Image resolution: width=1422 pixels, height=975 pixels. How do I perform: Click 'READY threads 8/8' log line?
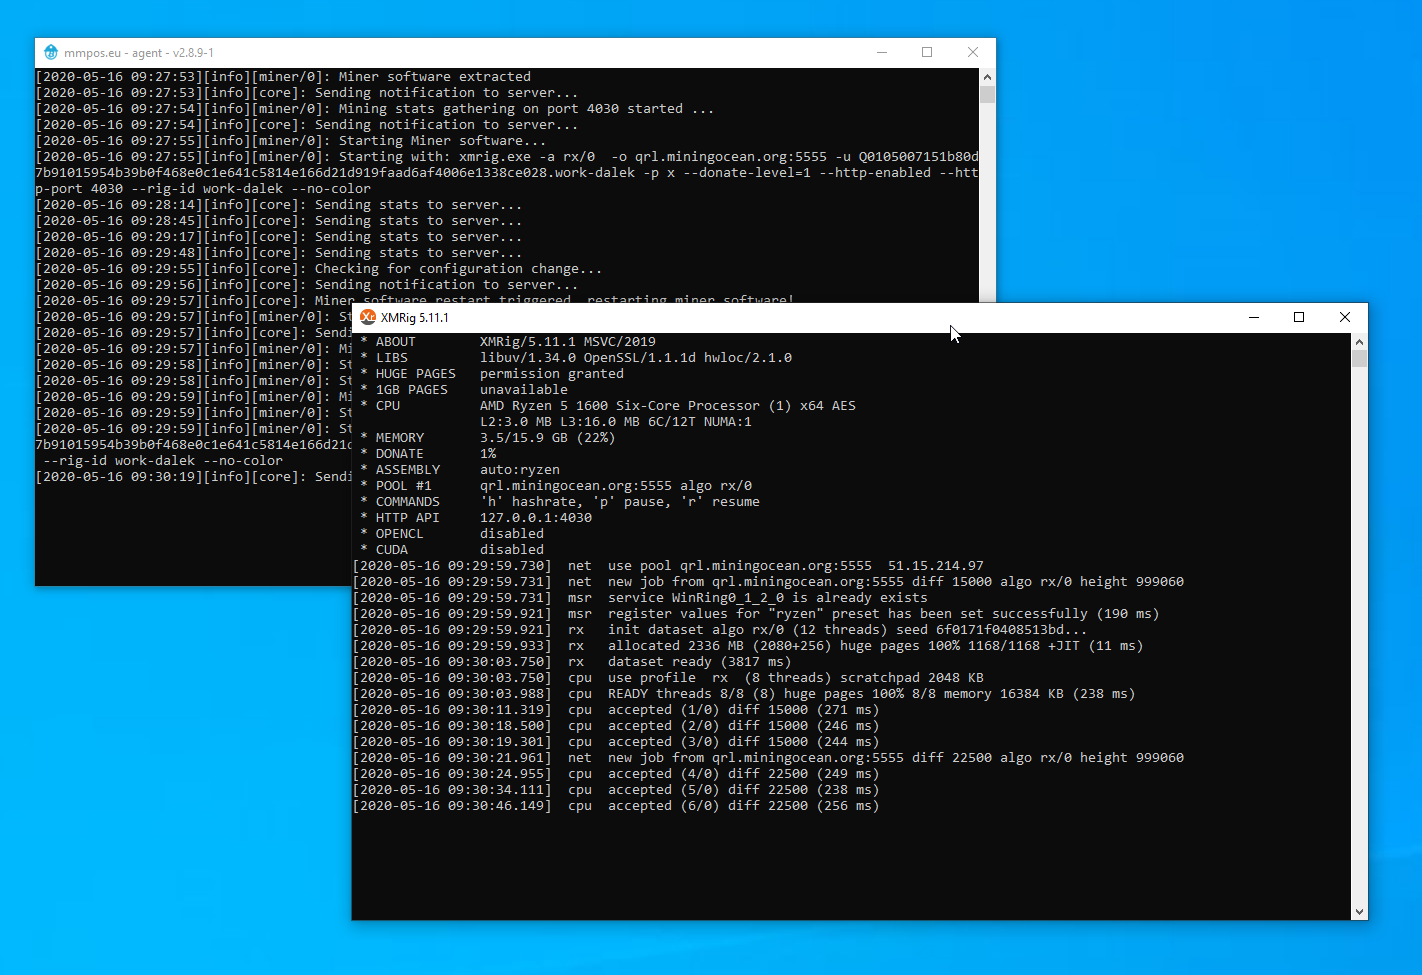coord(743,693)
